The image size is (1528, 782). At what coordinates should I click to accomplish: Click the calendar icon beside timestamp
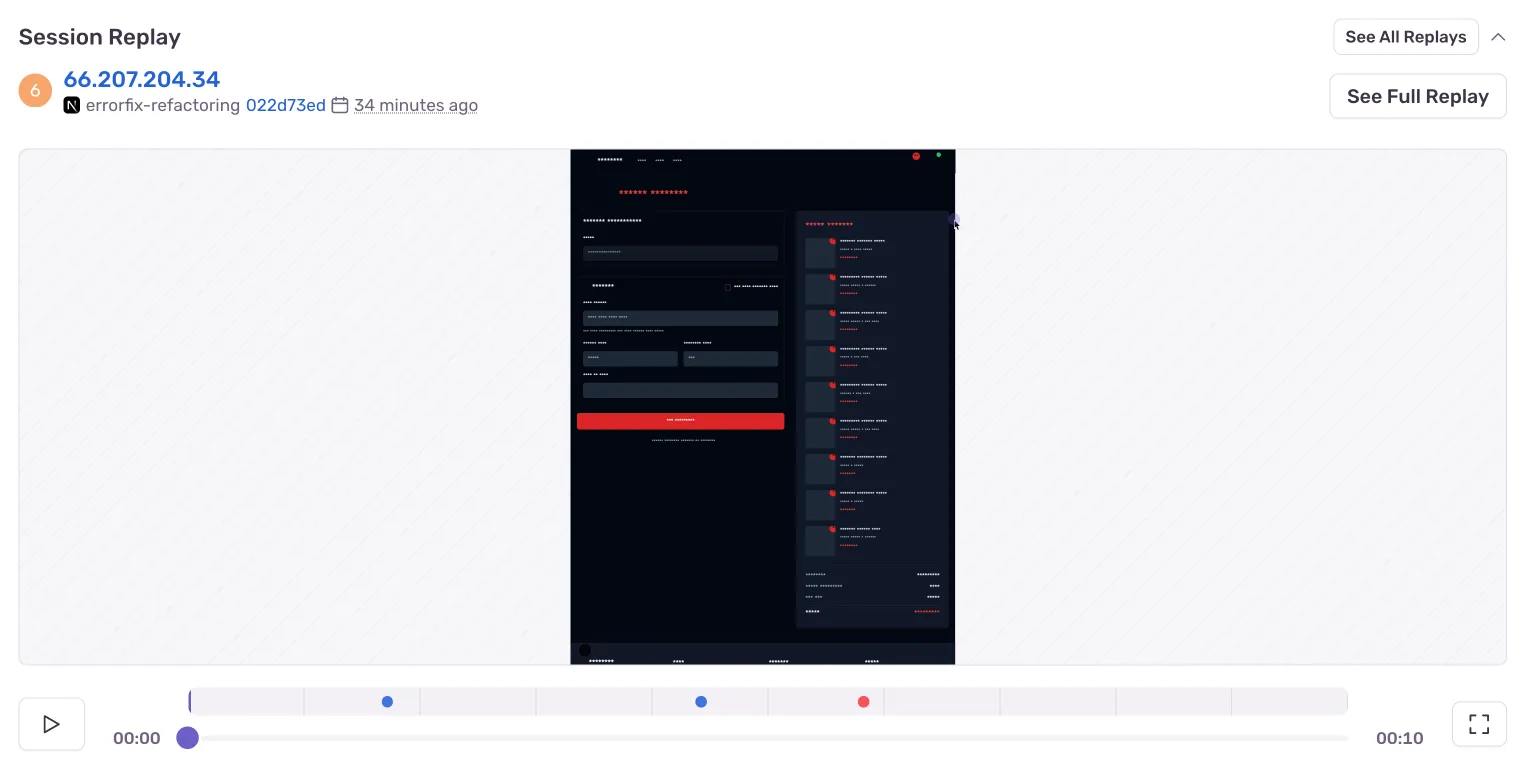coord(340,105)
